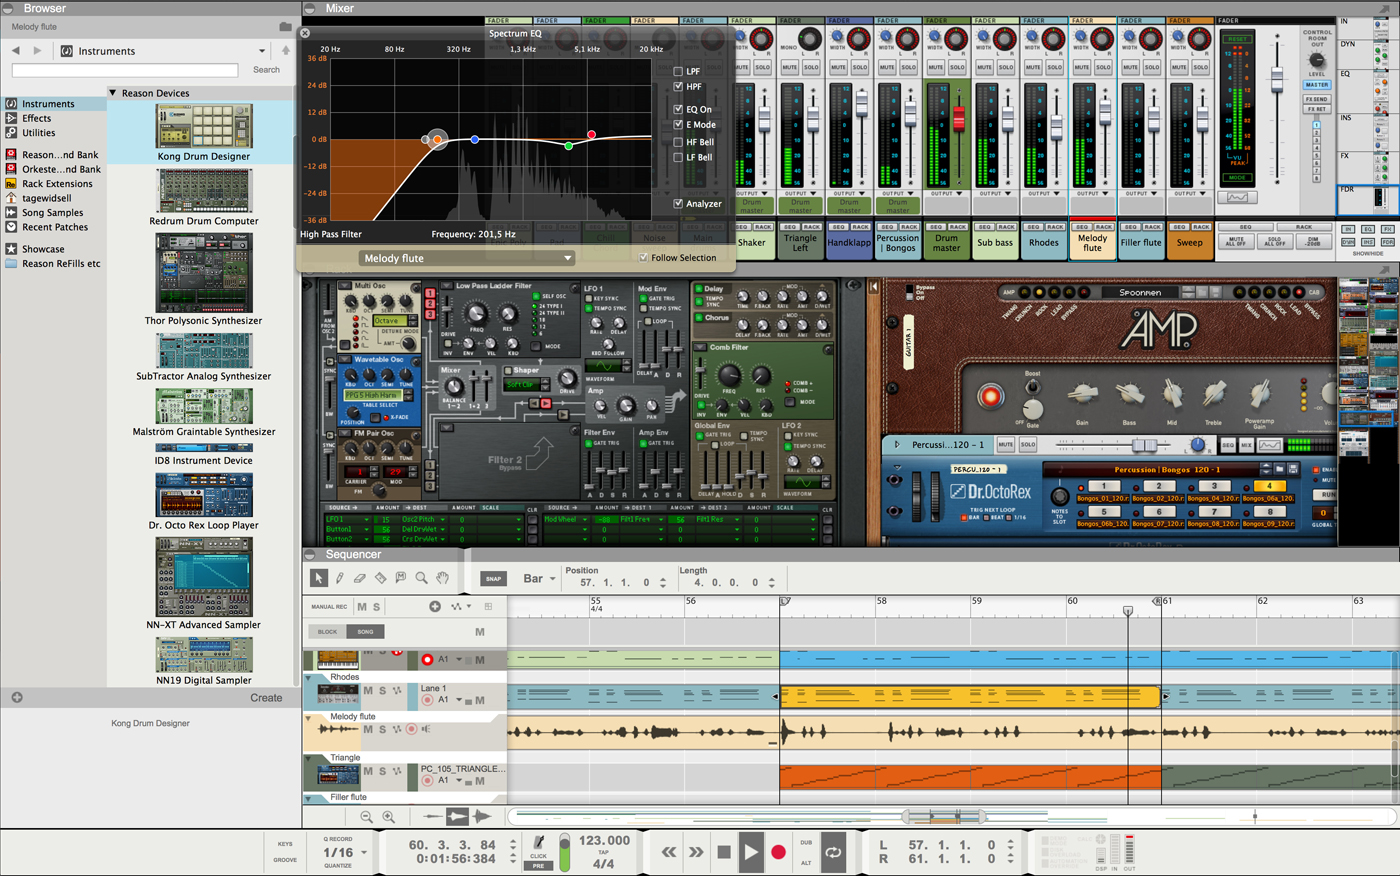Image resolution: width=1400 pixels, height=876 pixels.
Task: Toggle the metronome Click button
Action: (x=539, y=847)
